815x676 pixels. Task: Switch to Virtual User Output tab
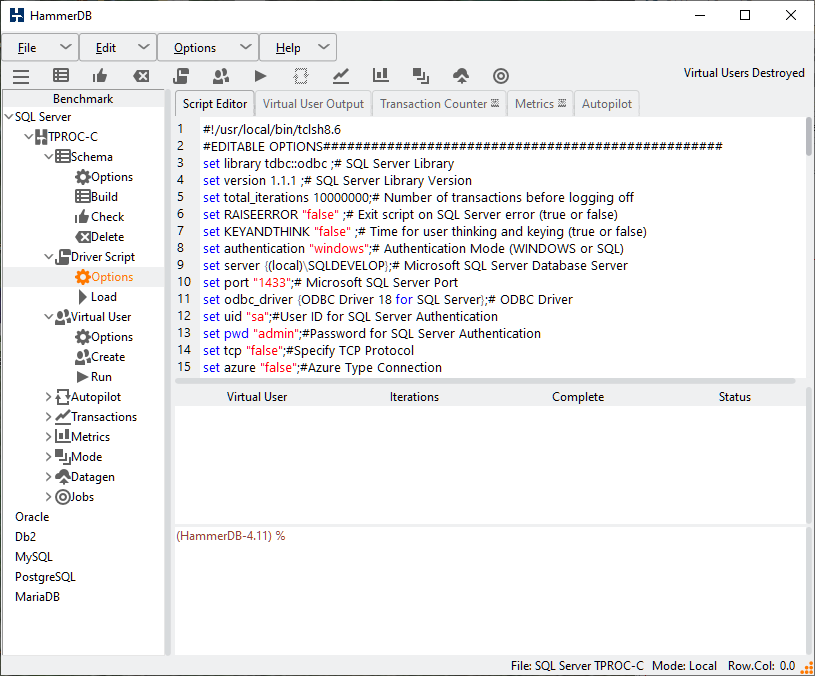click(x=313, y=104)
